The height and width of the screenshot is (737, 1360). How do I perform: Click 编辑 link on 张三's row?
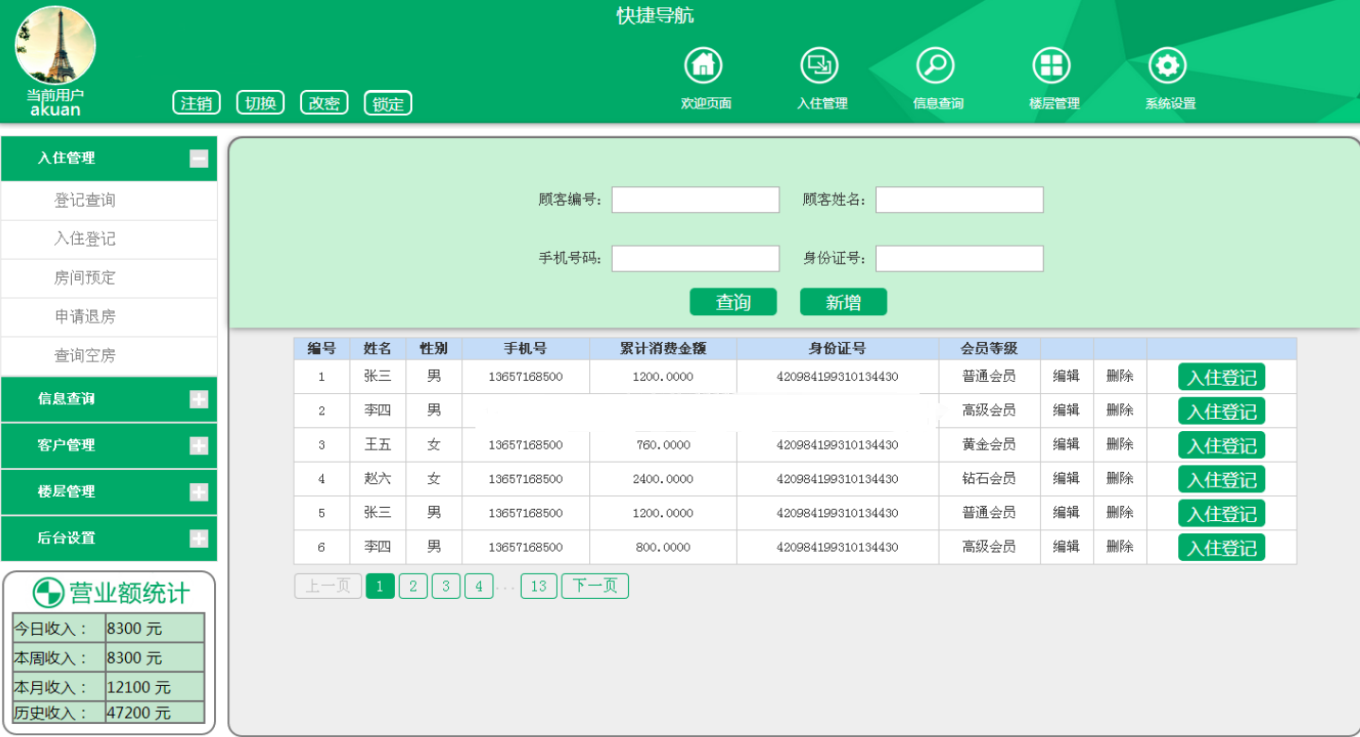pos(1066,377)
